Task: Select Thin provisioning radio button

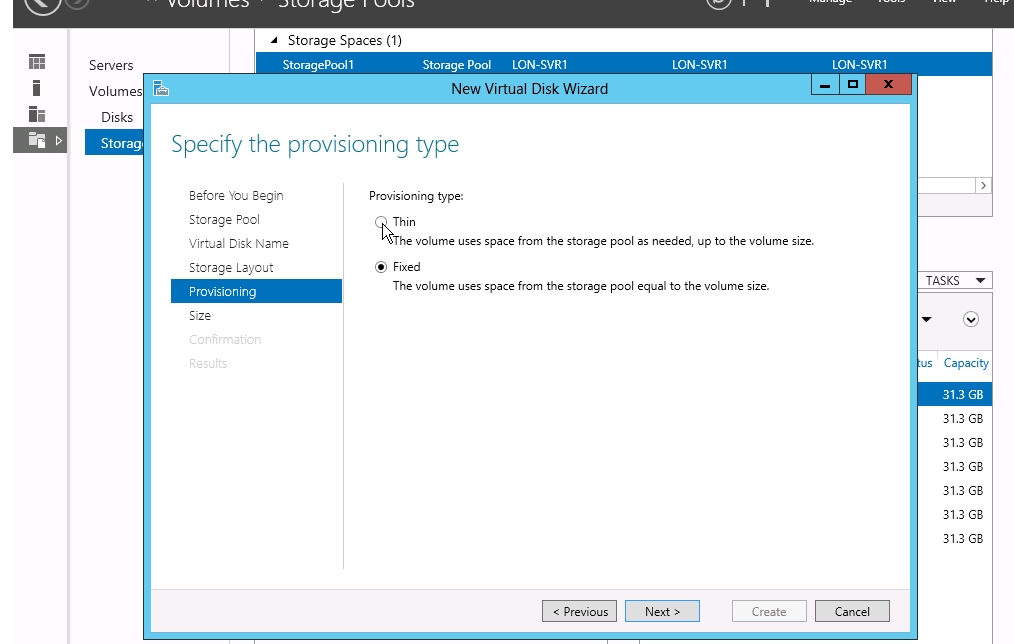Action: click(x=380, y=222)
